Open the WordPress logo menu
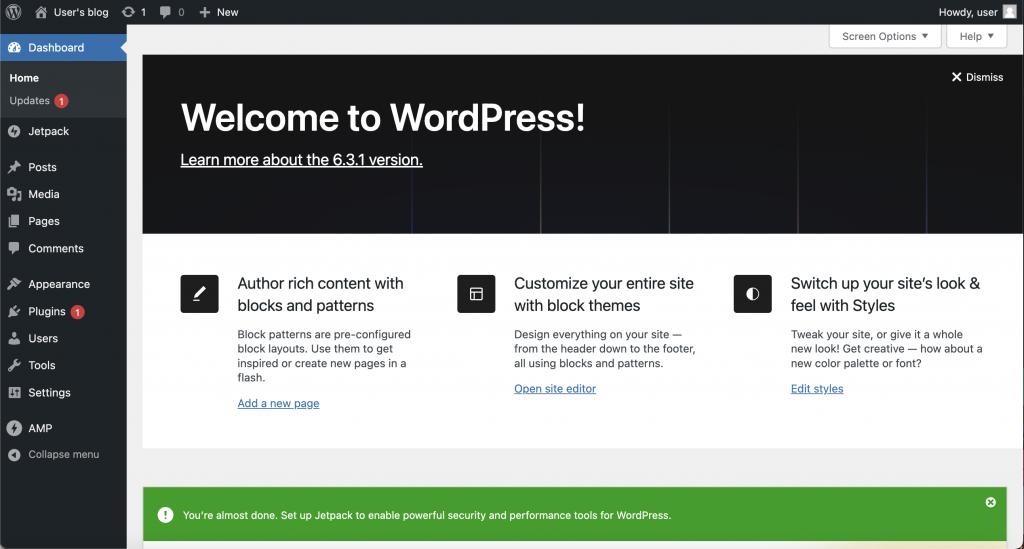The width and height of the screenshot is (1024, 549). [14, 12]
